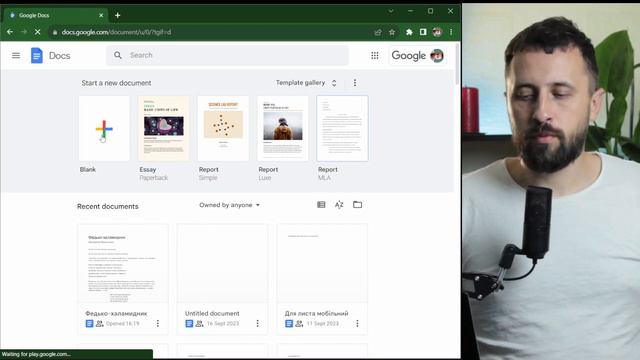Open the Chrome profile avatar
This screenshot has height=360, width=640.
pyautogui.click(x=437, y=32)
